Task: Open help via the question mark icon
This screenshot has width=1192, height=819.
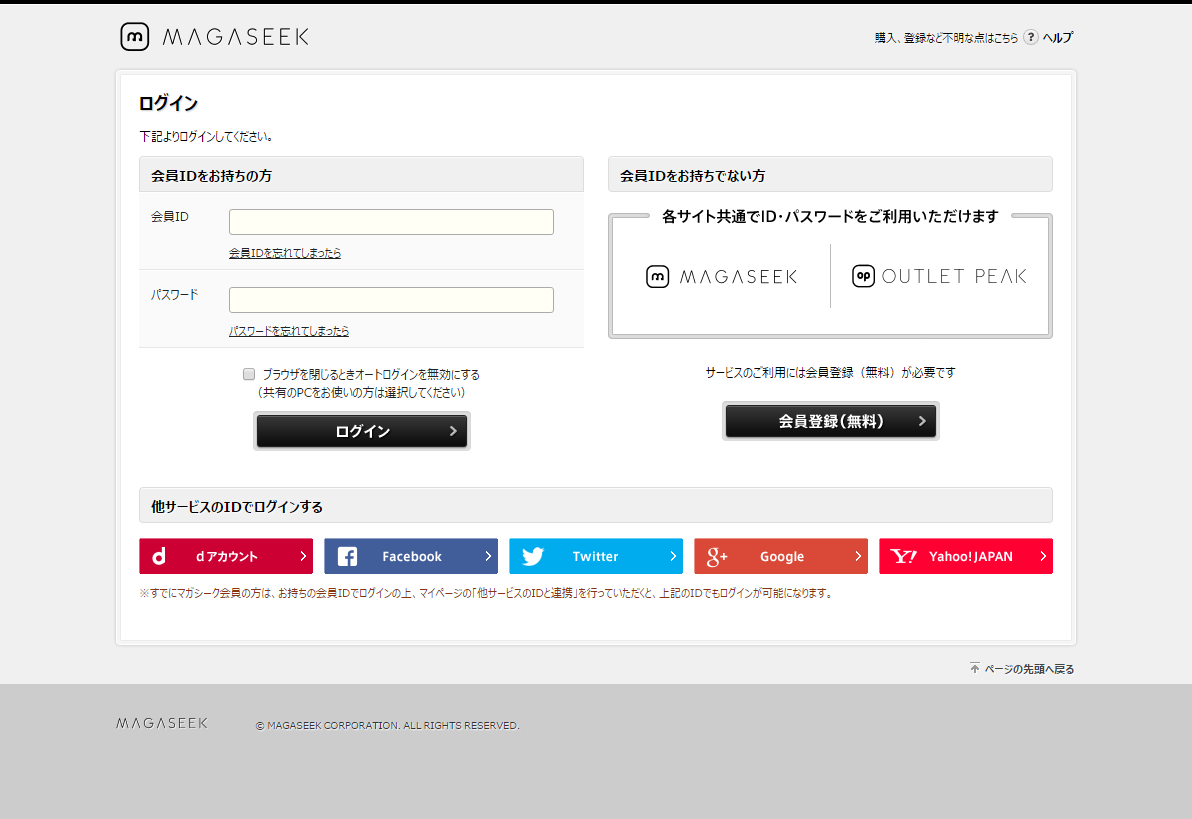Action: [1030, 37]
